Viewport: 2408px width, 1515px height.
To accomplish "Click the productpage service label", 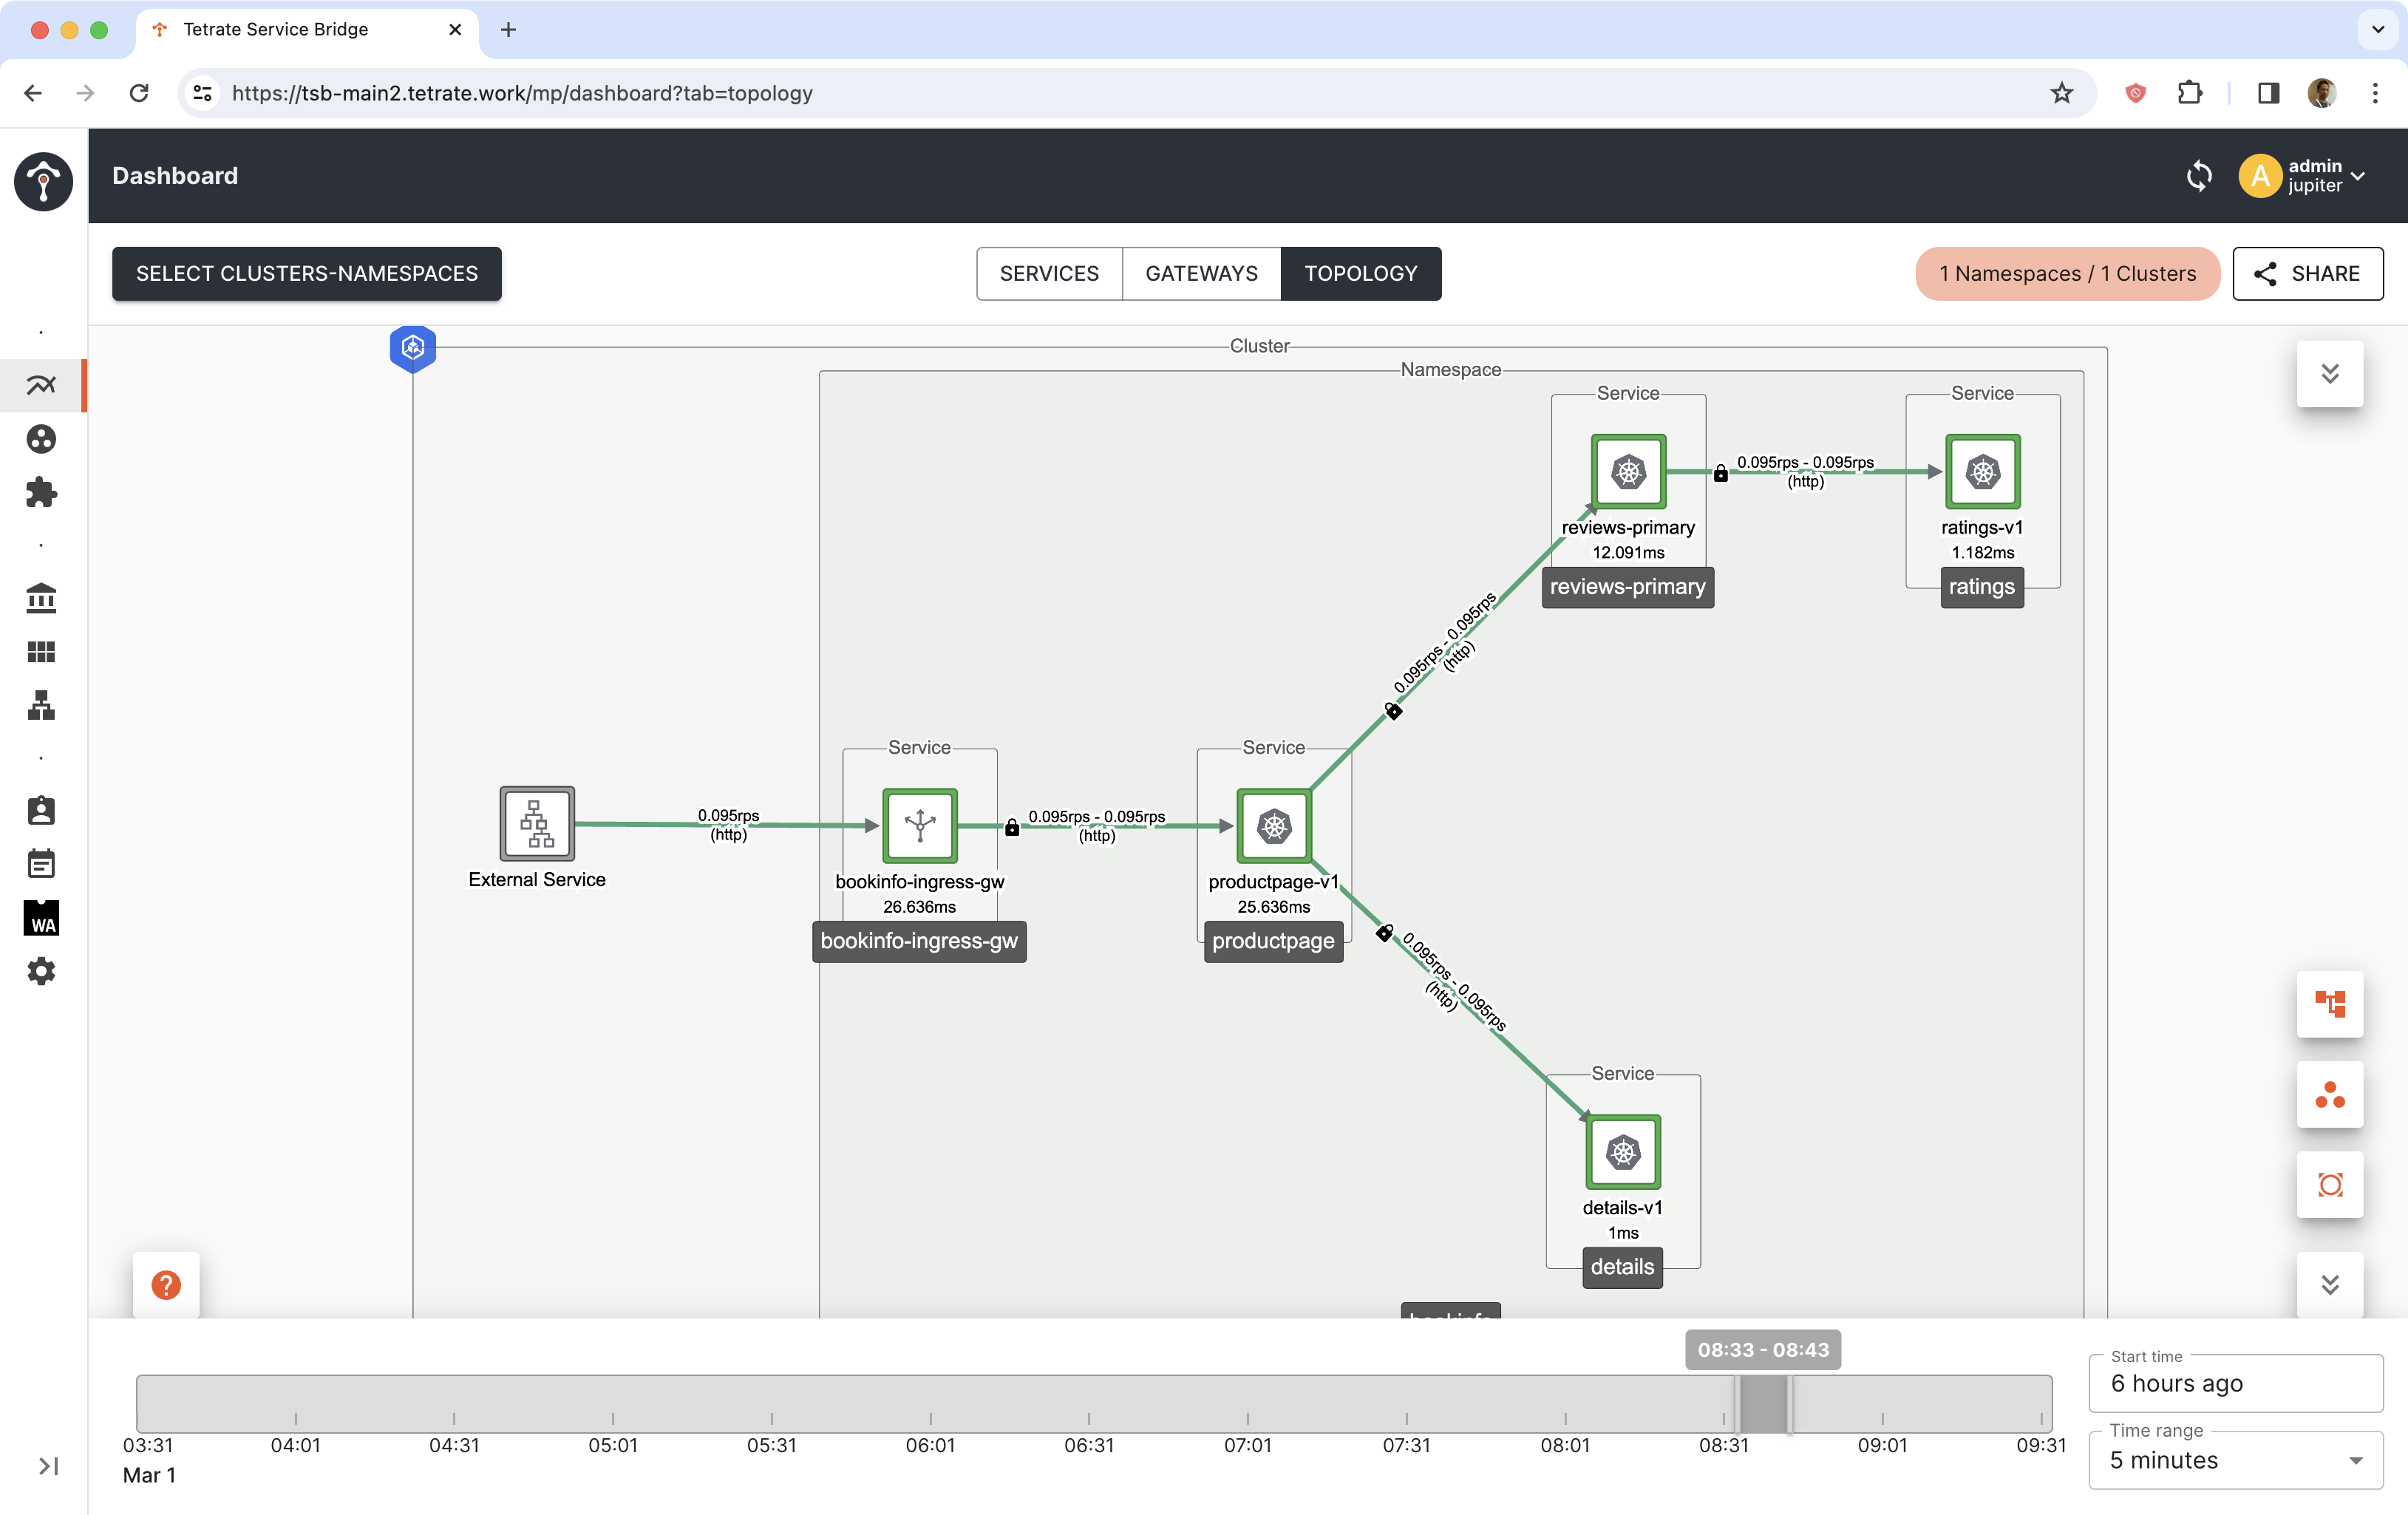I will coord(1273,941).
